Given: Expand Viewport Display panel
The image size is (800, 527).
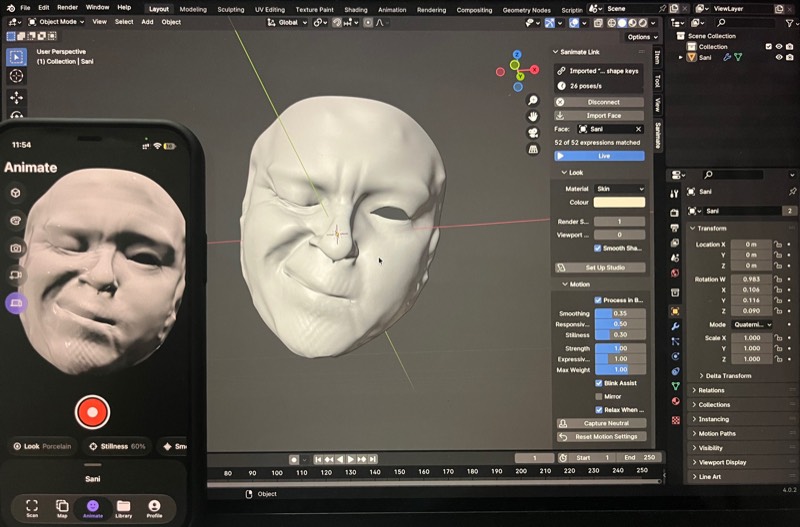Looking at the screenshot, I should click(719, 462).
